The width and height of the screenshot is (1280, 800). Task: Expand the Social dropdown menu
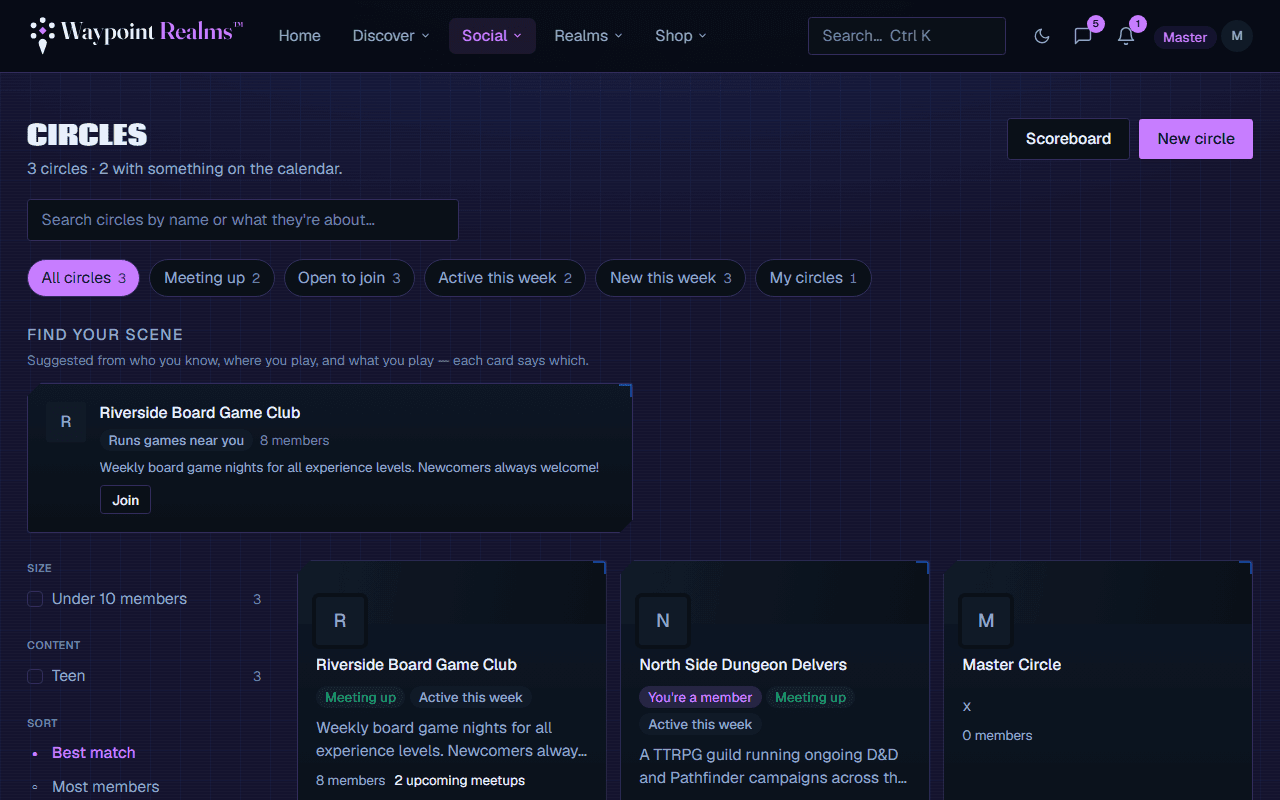coord(492,36)
